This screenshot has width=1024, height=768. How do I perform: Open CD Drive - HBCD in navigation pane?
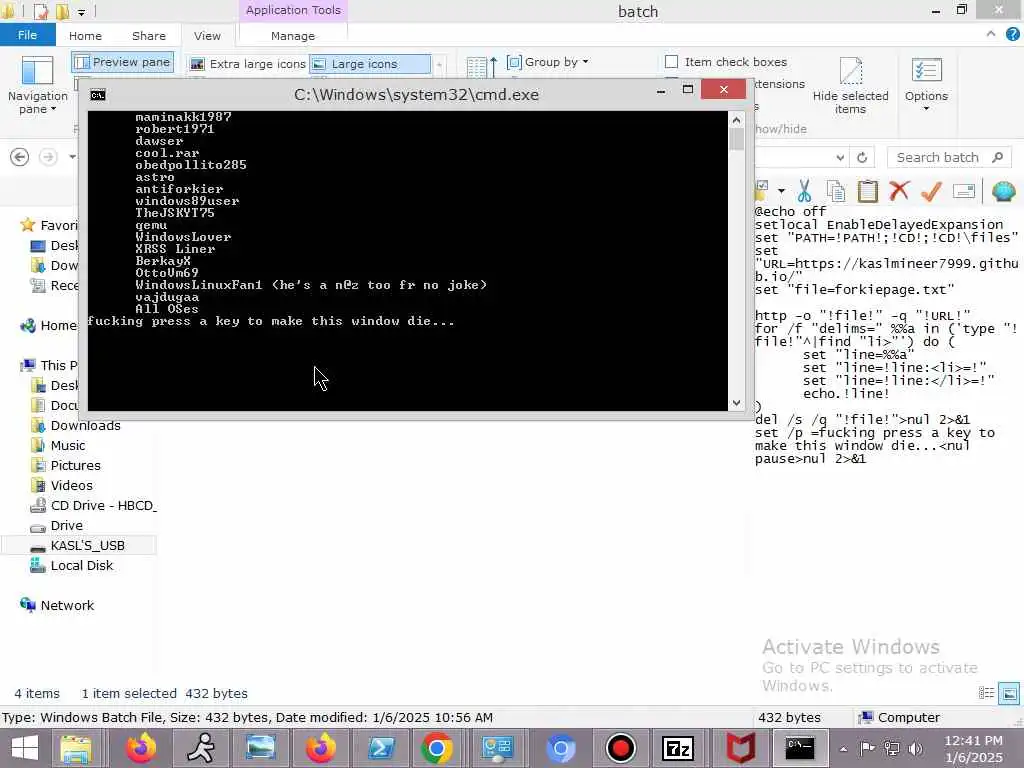coord(93,505)
